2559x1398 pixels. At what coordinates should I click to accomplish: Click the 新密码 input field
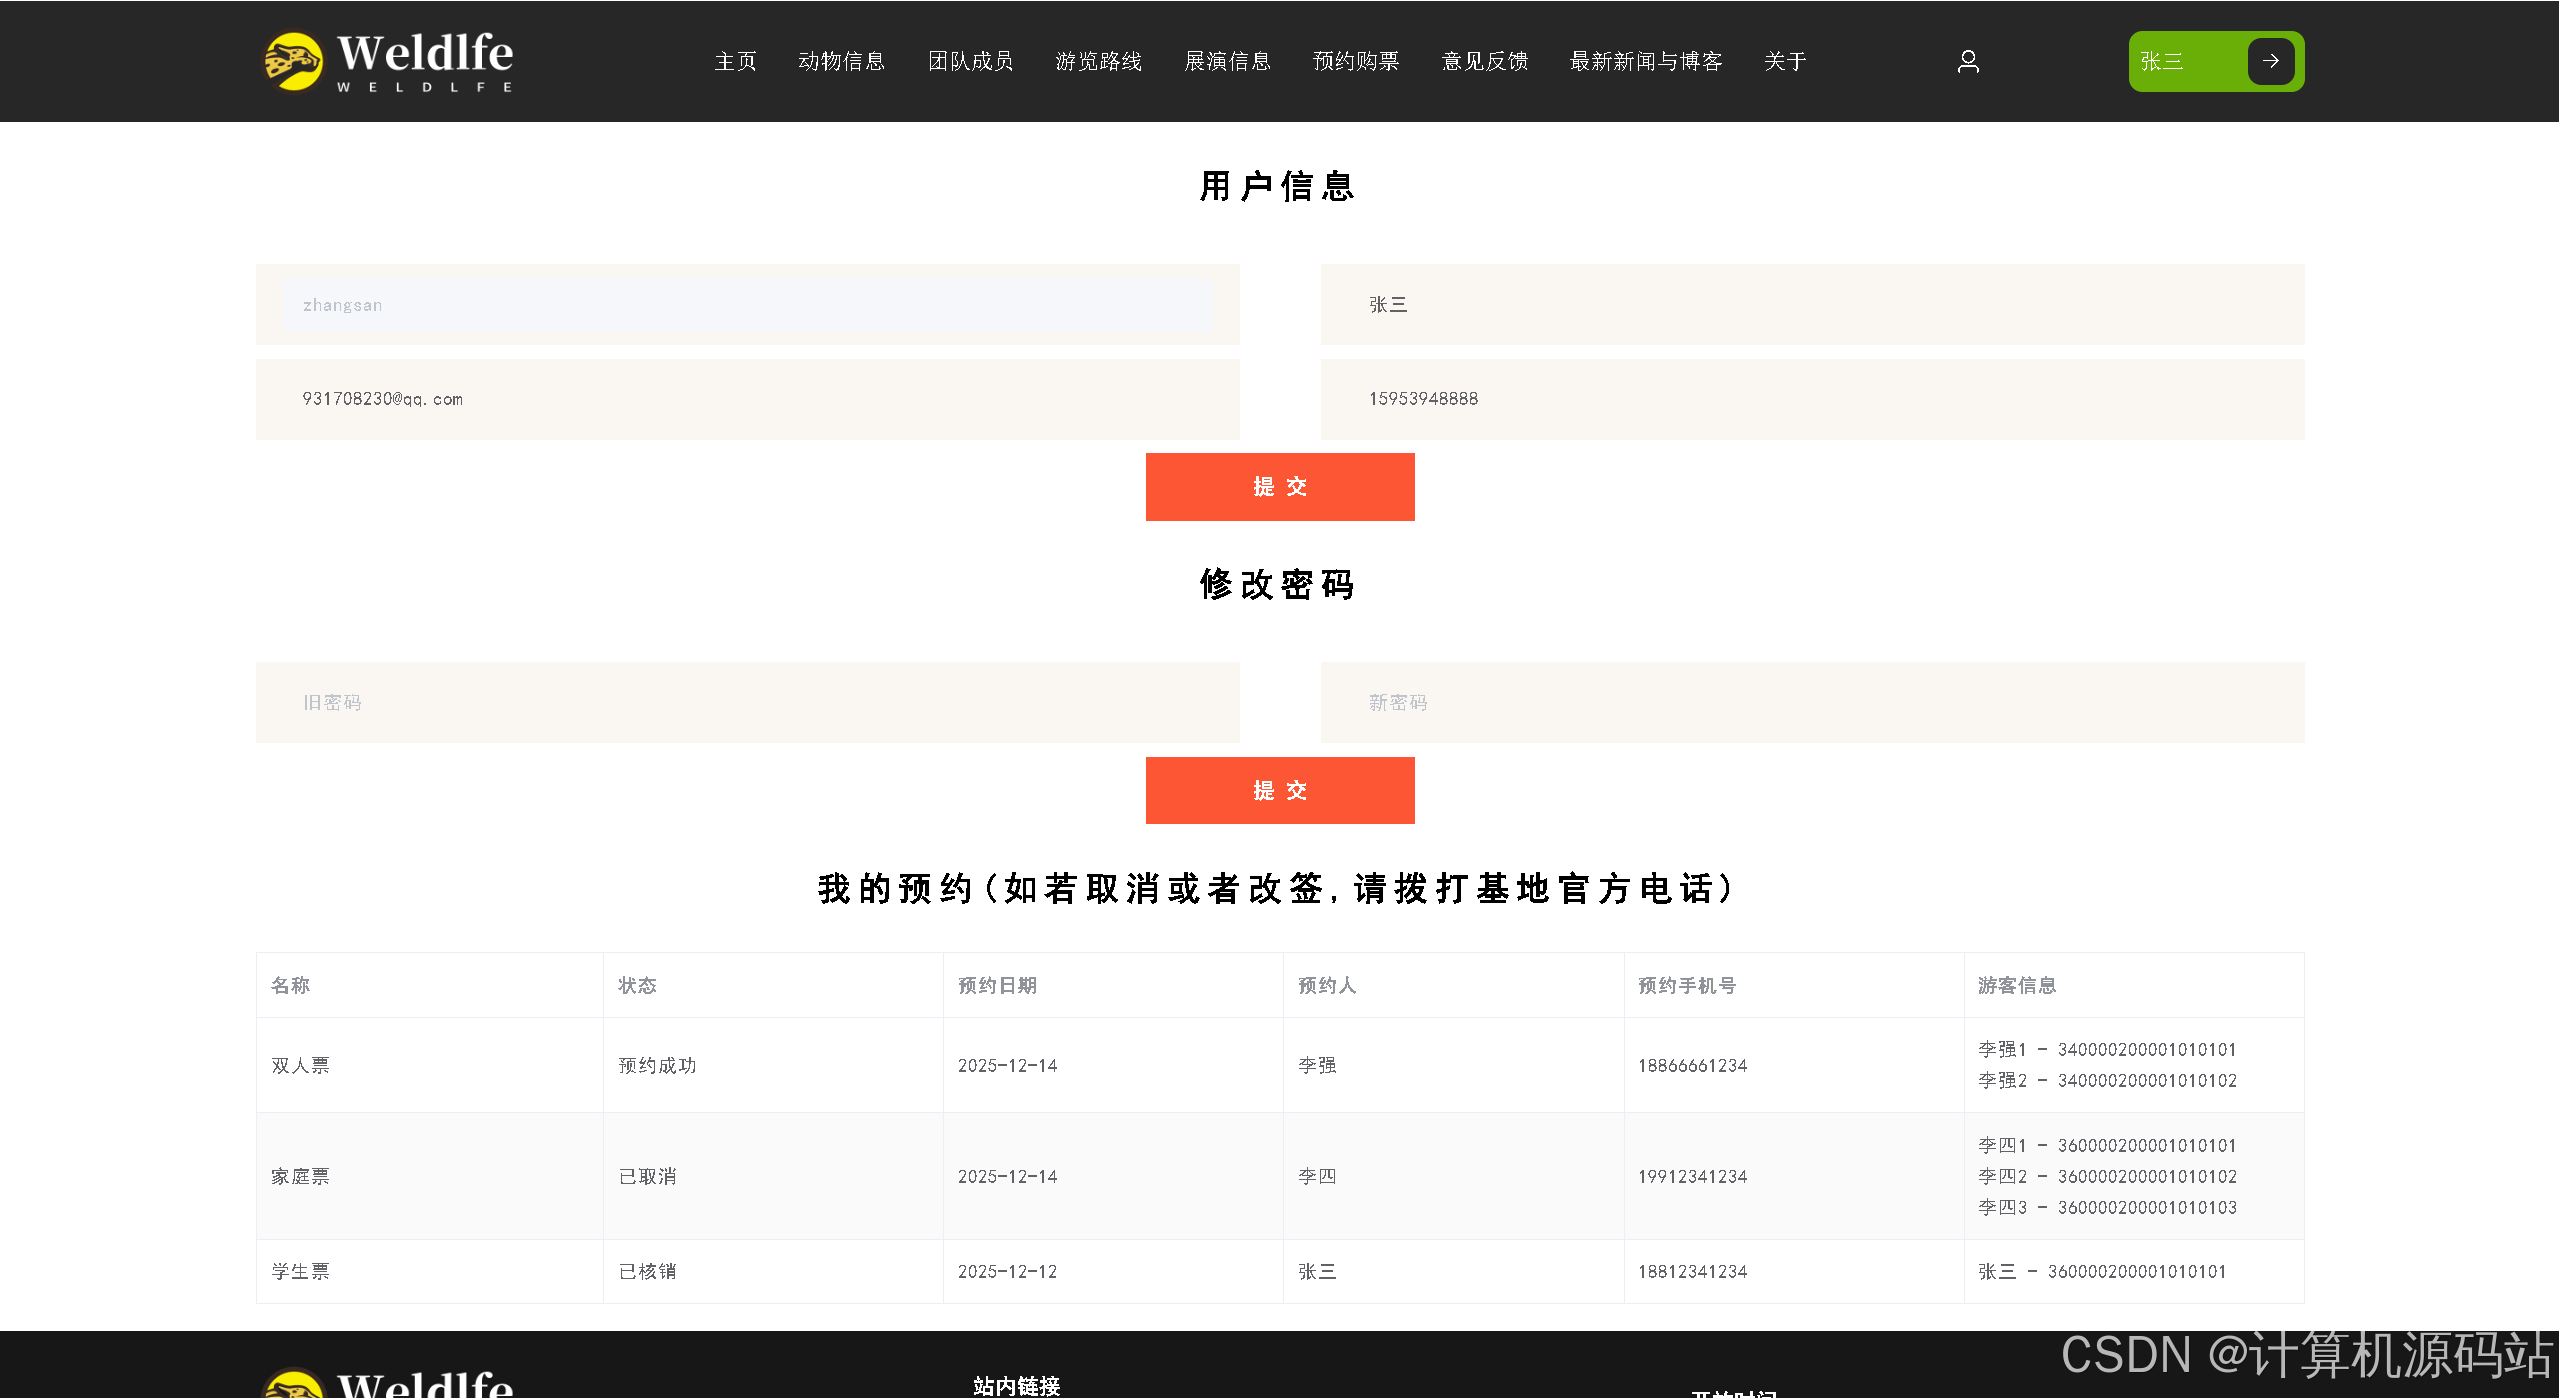[1812, 702]
